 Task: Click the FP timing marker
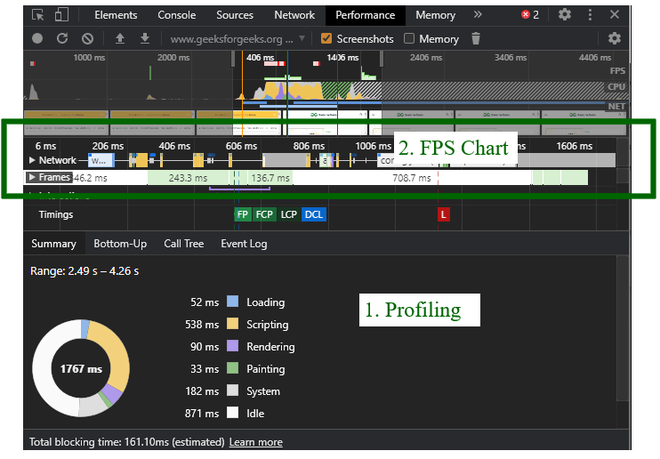pyautogui.click(x=242, y=215)
